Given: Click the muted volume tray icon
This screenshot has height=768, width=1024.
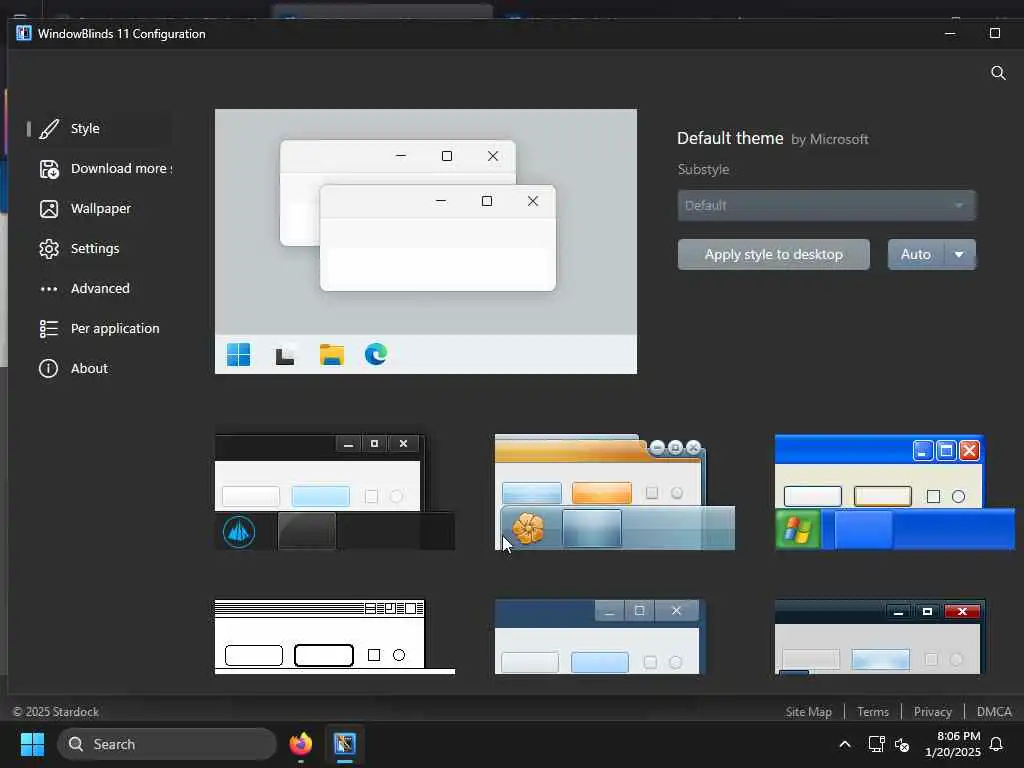Looking at the screenshot, I should click(902, 744).
